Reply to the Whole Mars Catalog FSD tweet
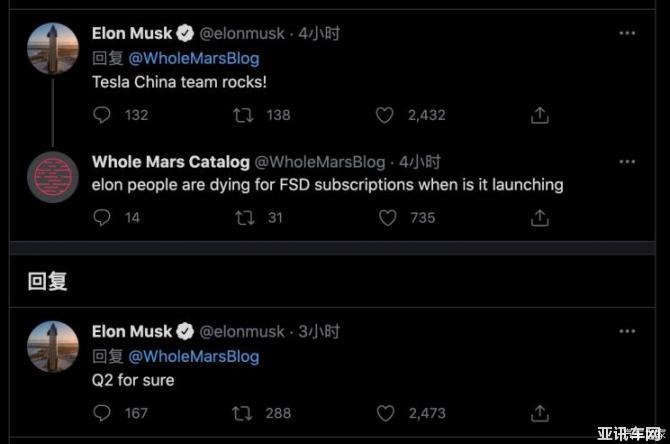Image resolution: width=670 pixels, height=444 pixels. coord(102,217)
